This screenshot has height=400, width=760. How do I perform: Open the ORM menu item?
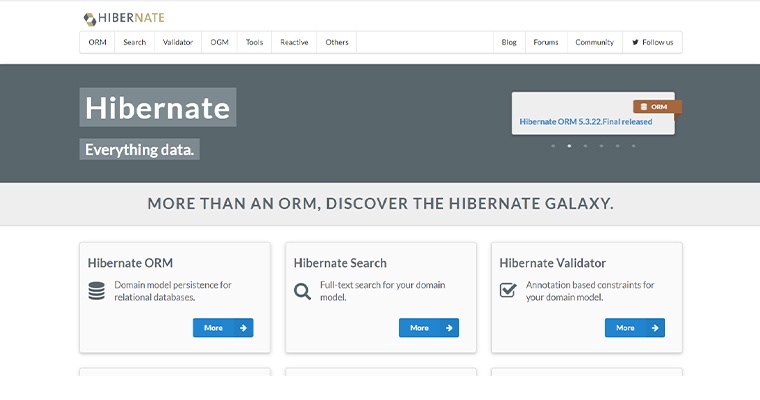[97, 42]
